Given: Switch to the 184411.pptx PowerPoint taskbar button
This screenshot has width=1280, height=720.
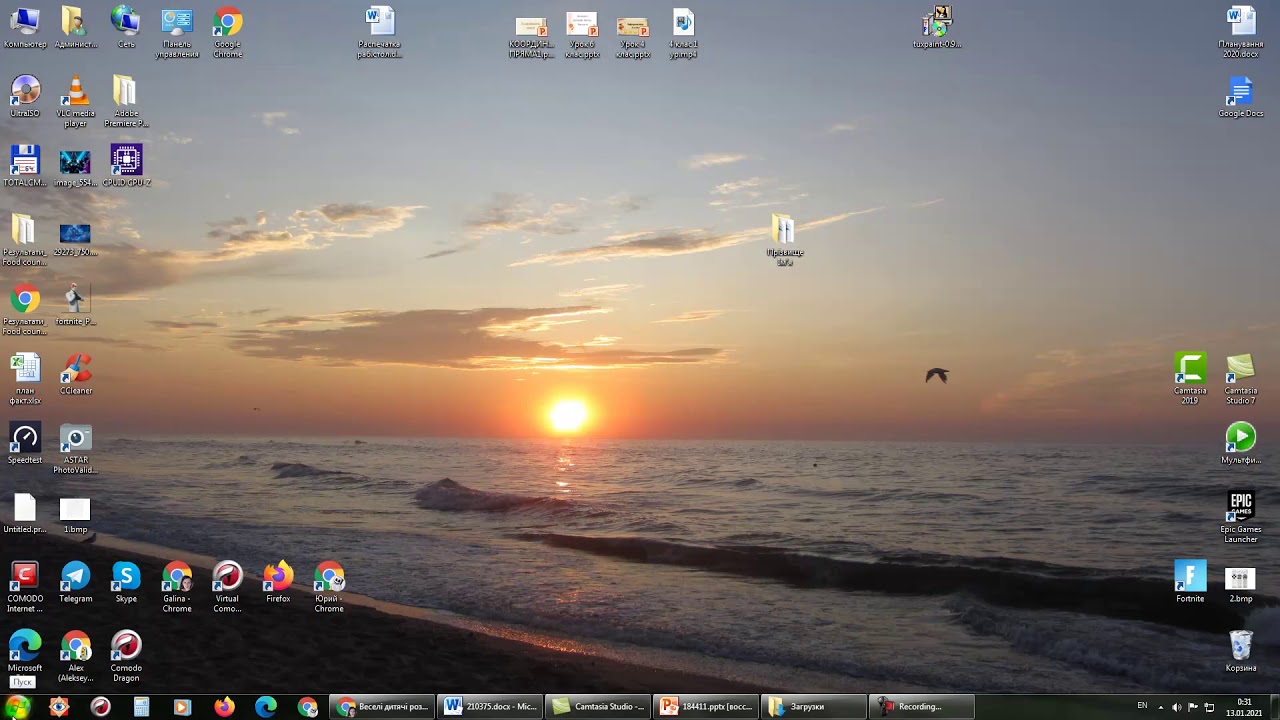Looking at the screenshot, I should coord(707,707).
